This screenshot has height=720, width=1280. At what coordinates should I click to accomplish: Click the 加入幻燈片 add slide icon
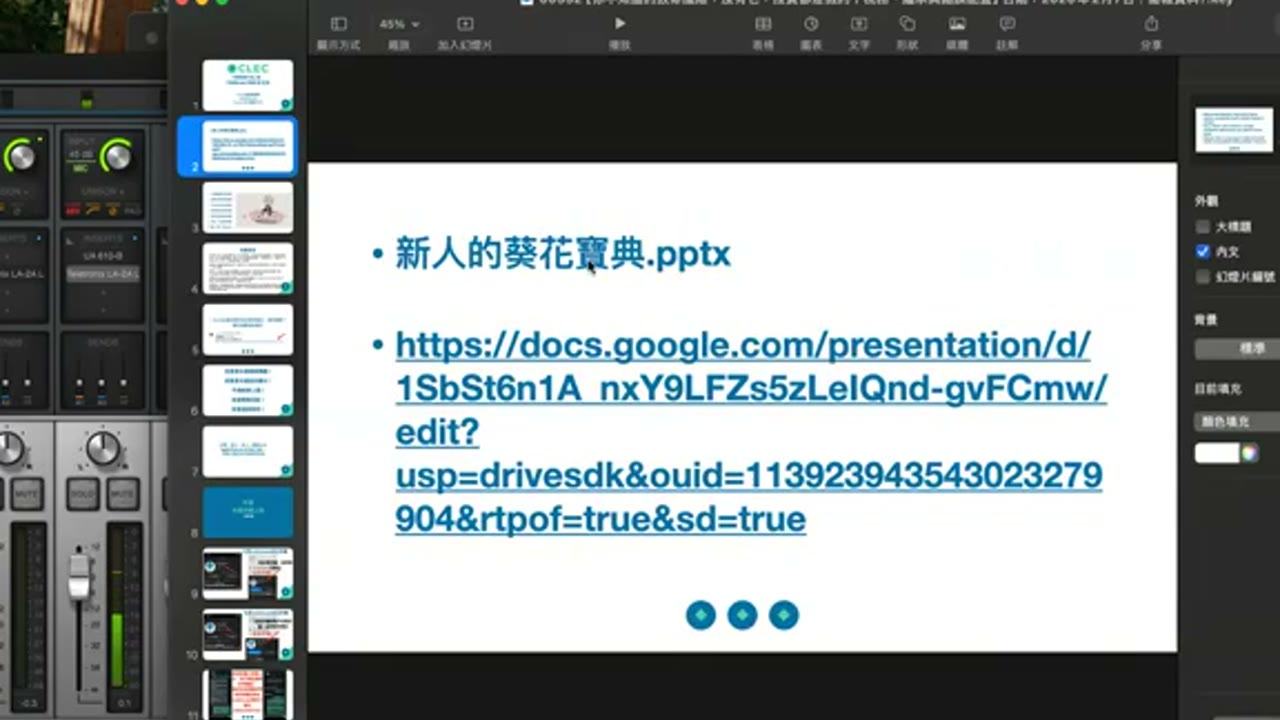tap(465, 24)
